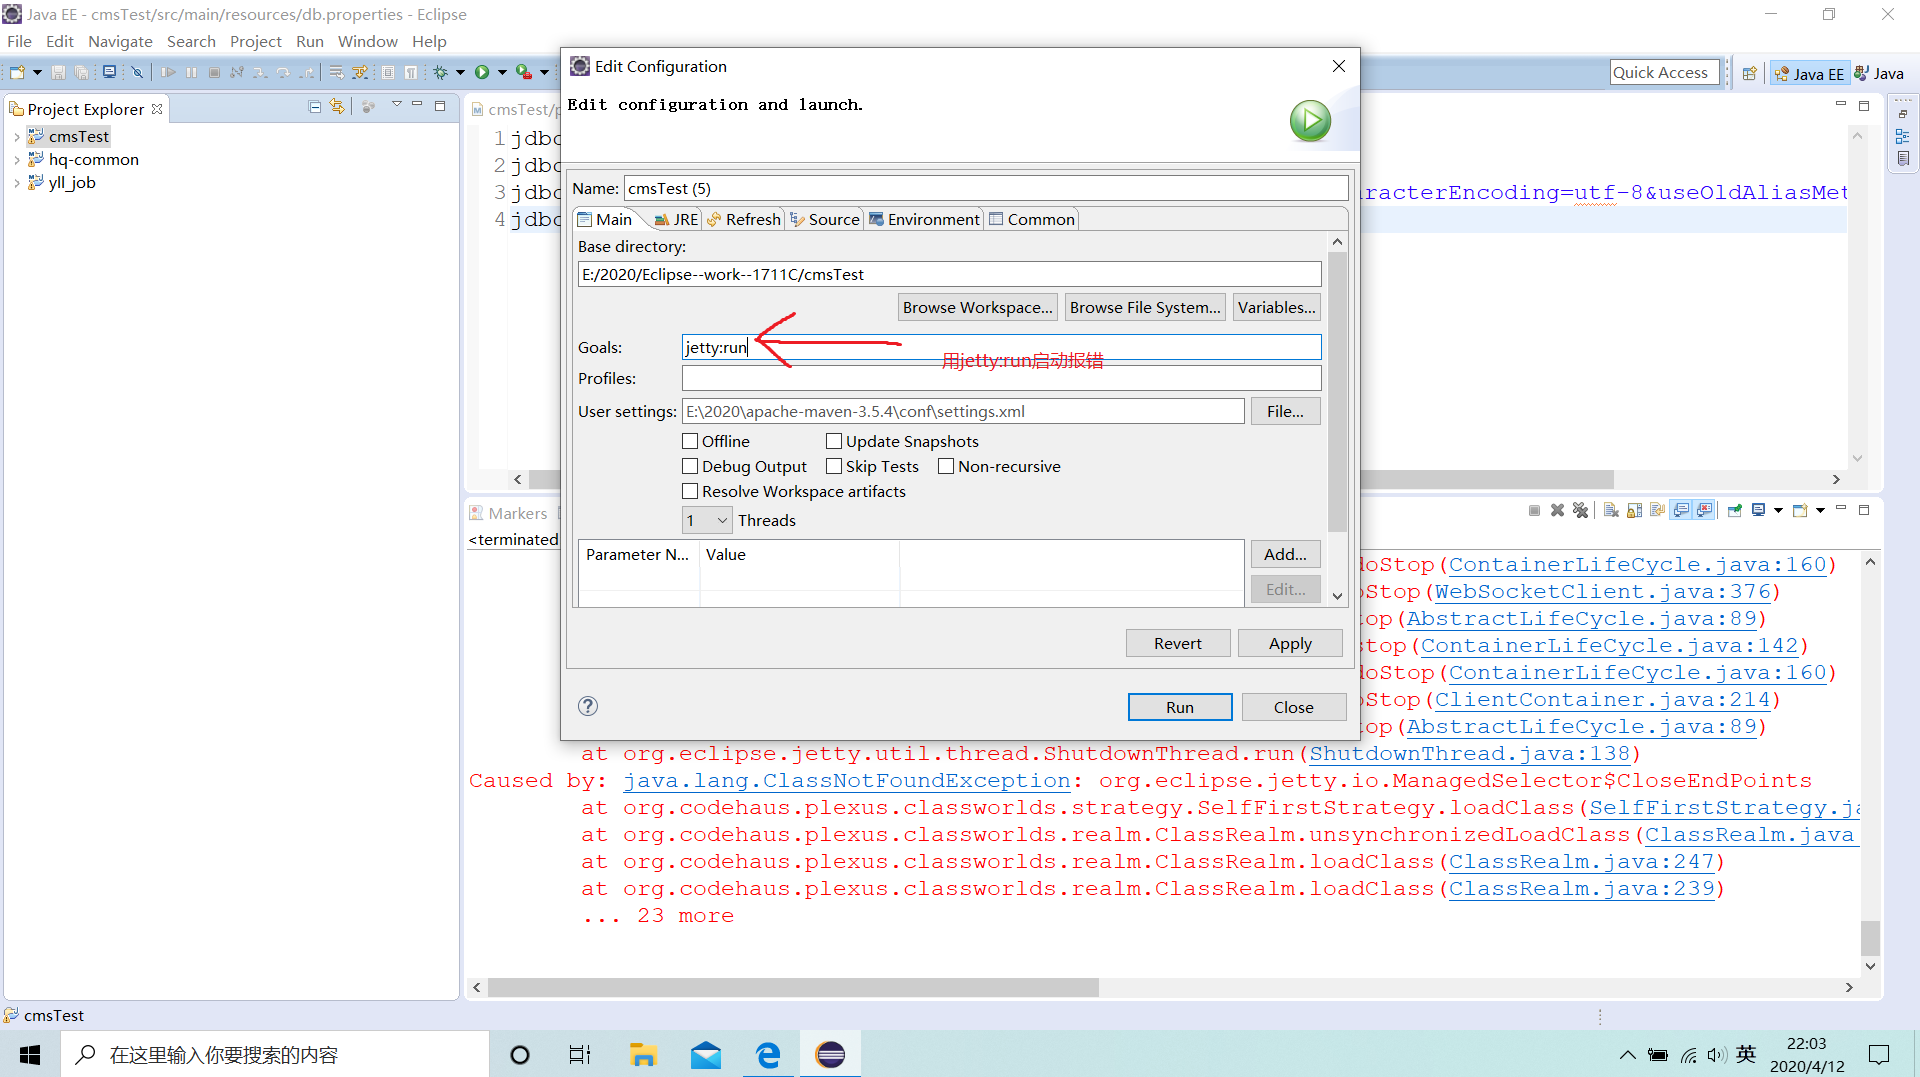Click the Run button in dialog
Viewport: 1920px width, 1077px height.
pos(1180,707)
